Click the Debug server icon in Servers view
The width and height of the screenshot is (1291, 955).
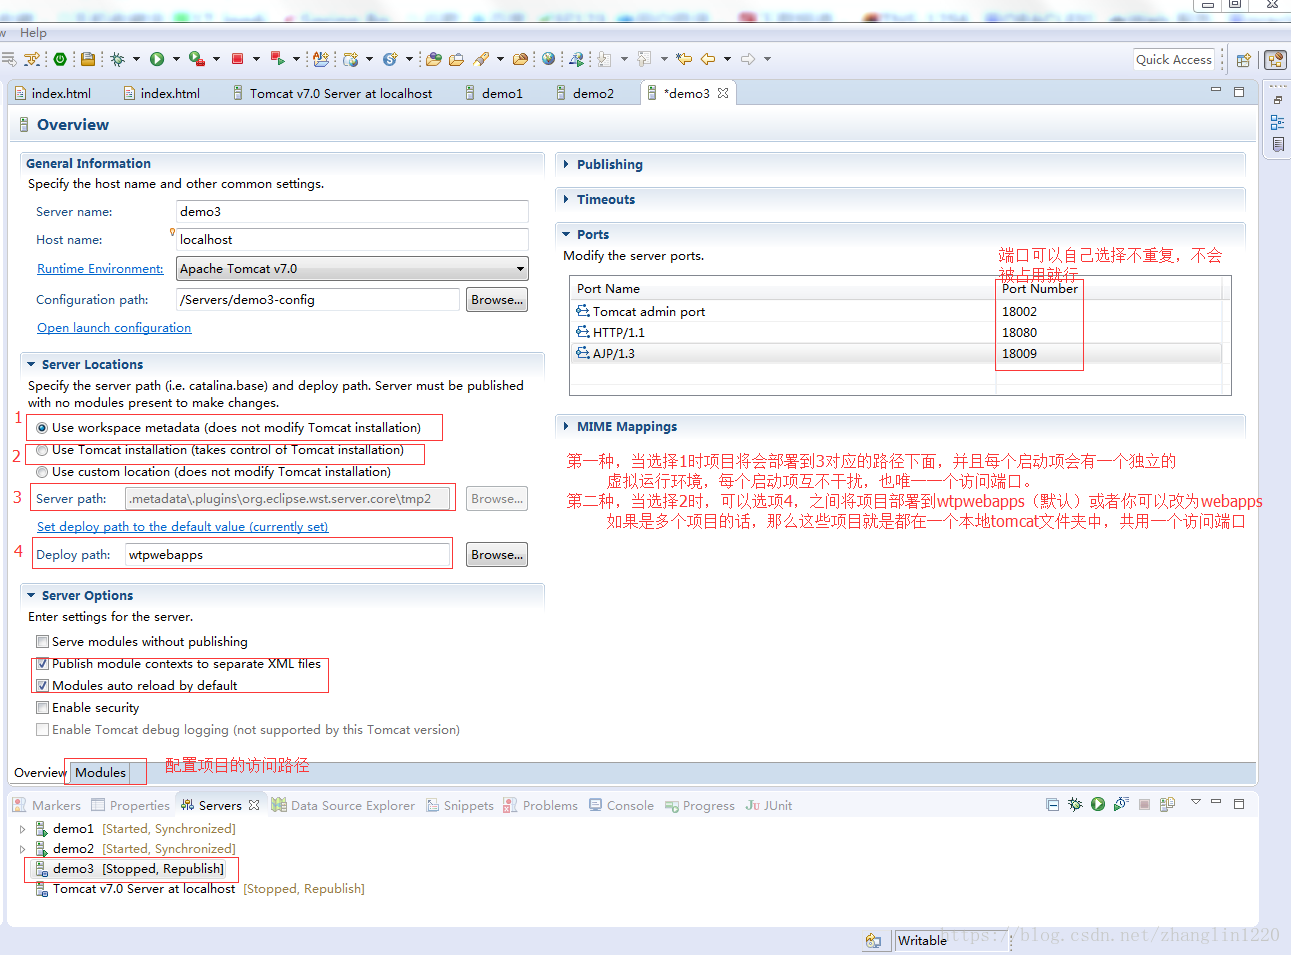[x=1075, y=804]
